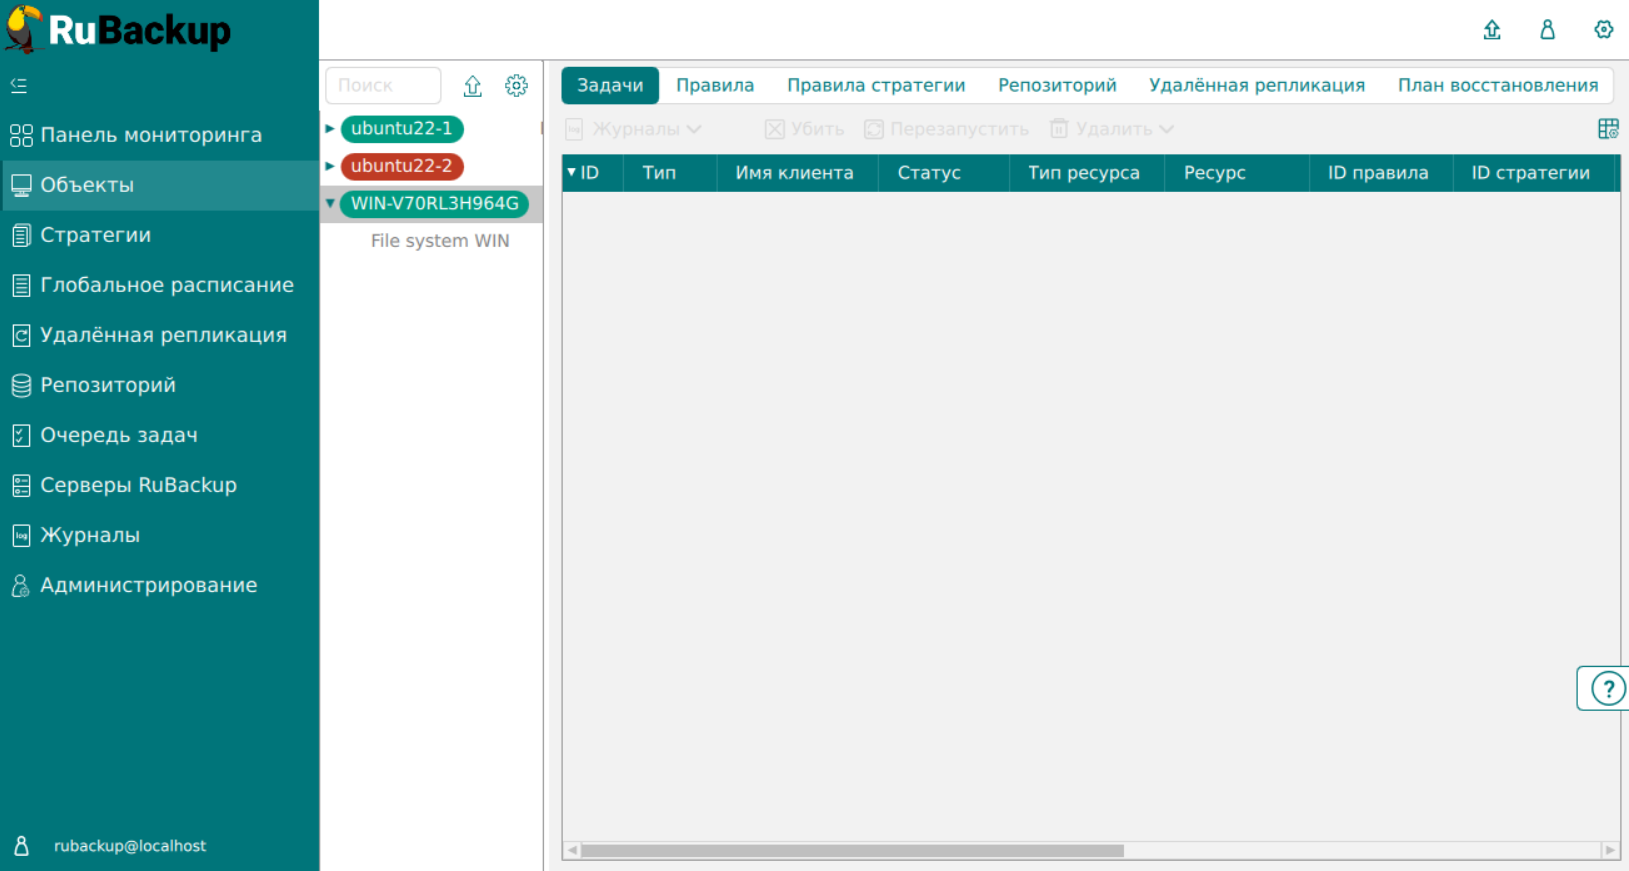This screenshot has height=871, width=1629.
Task: Collapse the sidebar menu icon
Action: coord(19,86)
